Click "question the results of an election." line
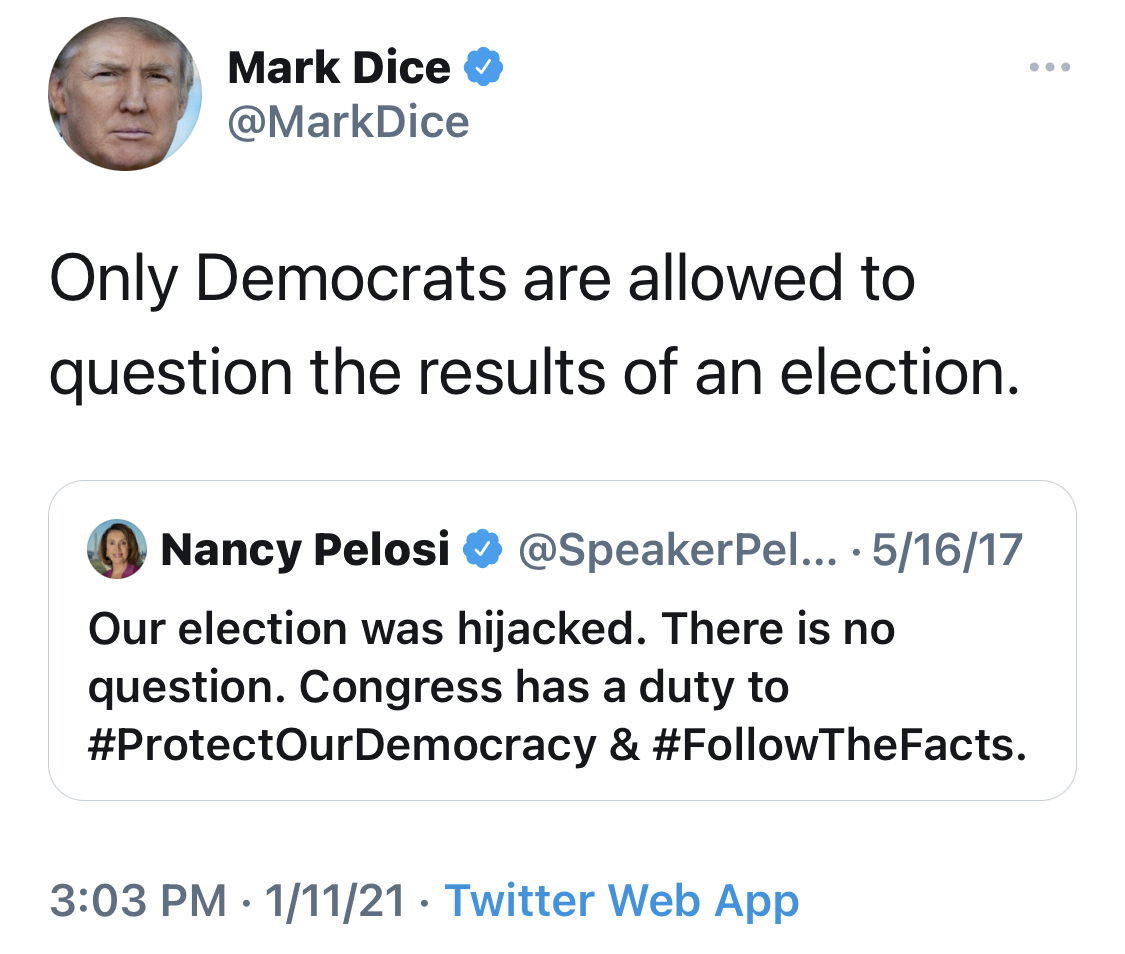This screenshot has height=954, width=1125. (x=533, y=372)
